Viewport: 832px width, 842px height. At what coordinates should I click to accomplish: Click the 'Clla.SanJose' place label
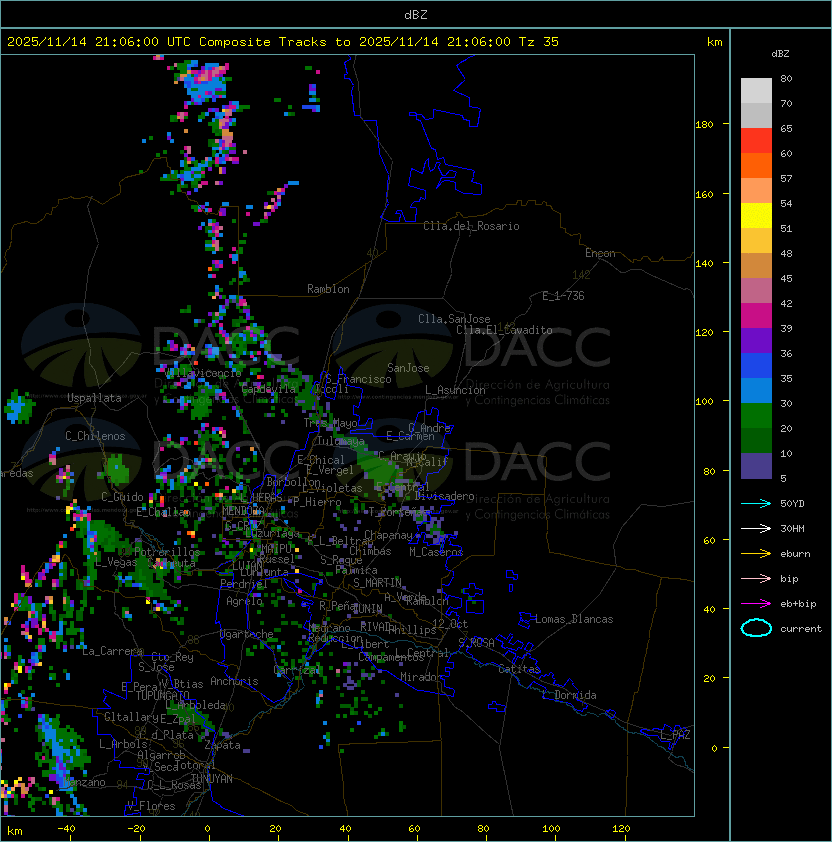[x=454, y=319]
